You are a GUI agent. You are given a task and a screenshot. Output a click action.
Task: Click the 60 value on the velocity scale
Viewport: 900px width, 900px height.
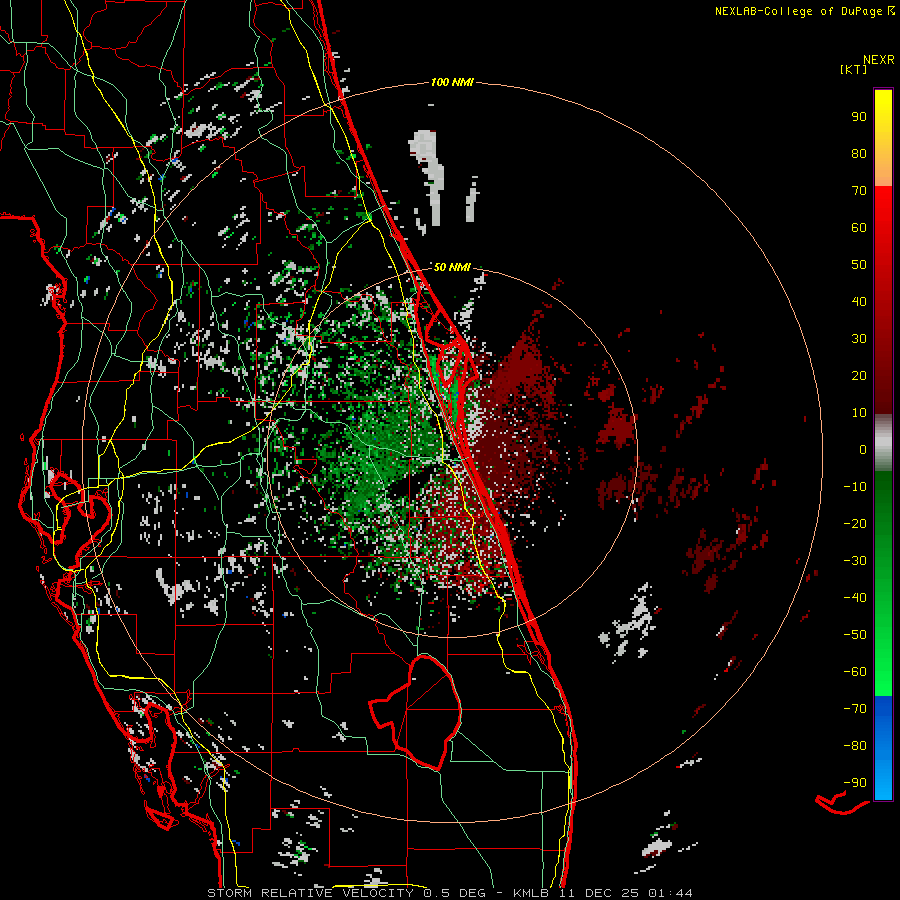tap(859, 227)
